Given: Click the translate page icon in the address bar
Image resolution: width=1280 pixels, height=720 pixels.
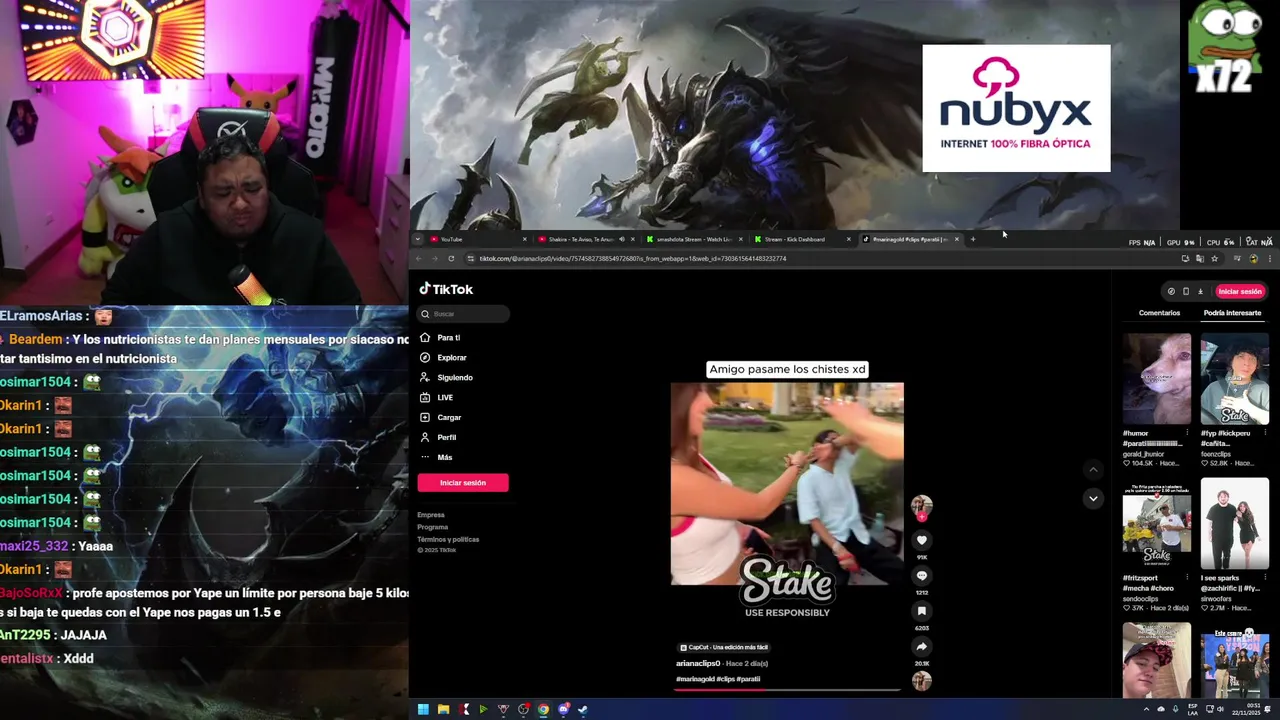Looking at the screenshot, I should [1199, 259].
